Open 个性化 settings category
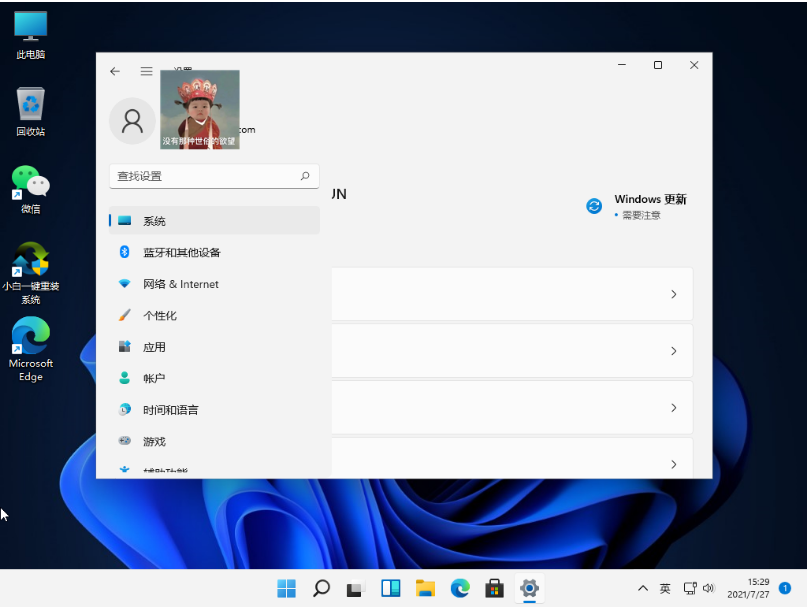Image resolution: width=807 pixels, height=610 pixels. [160, 316]
